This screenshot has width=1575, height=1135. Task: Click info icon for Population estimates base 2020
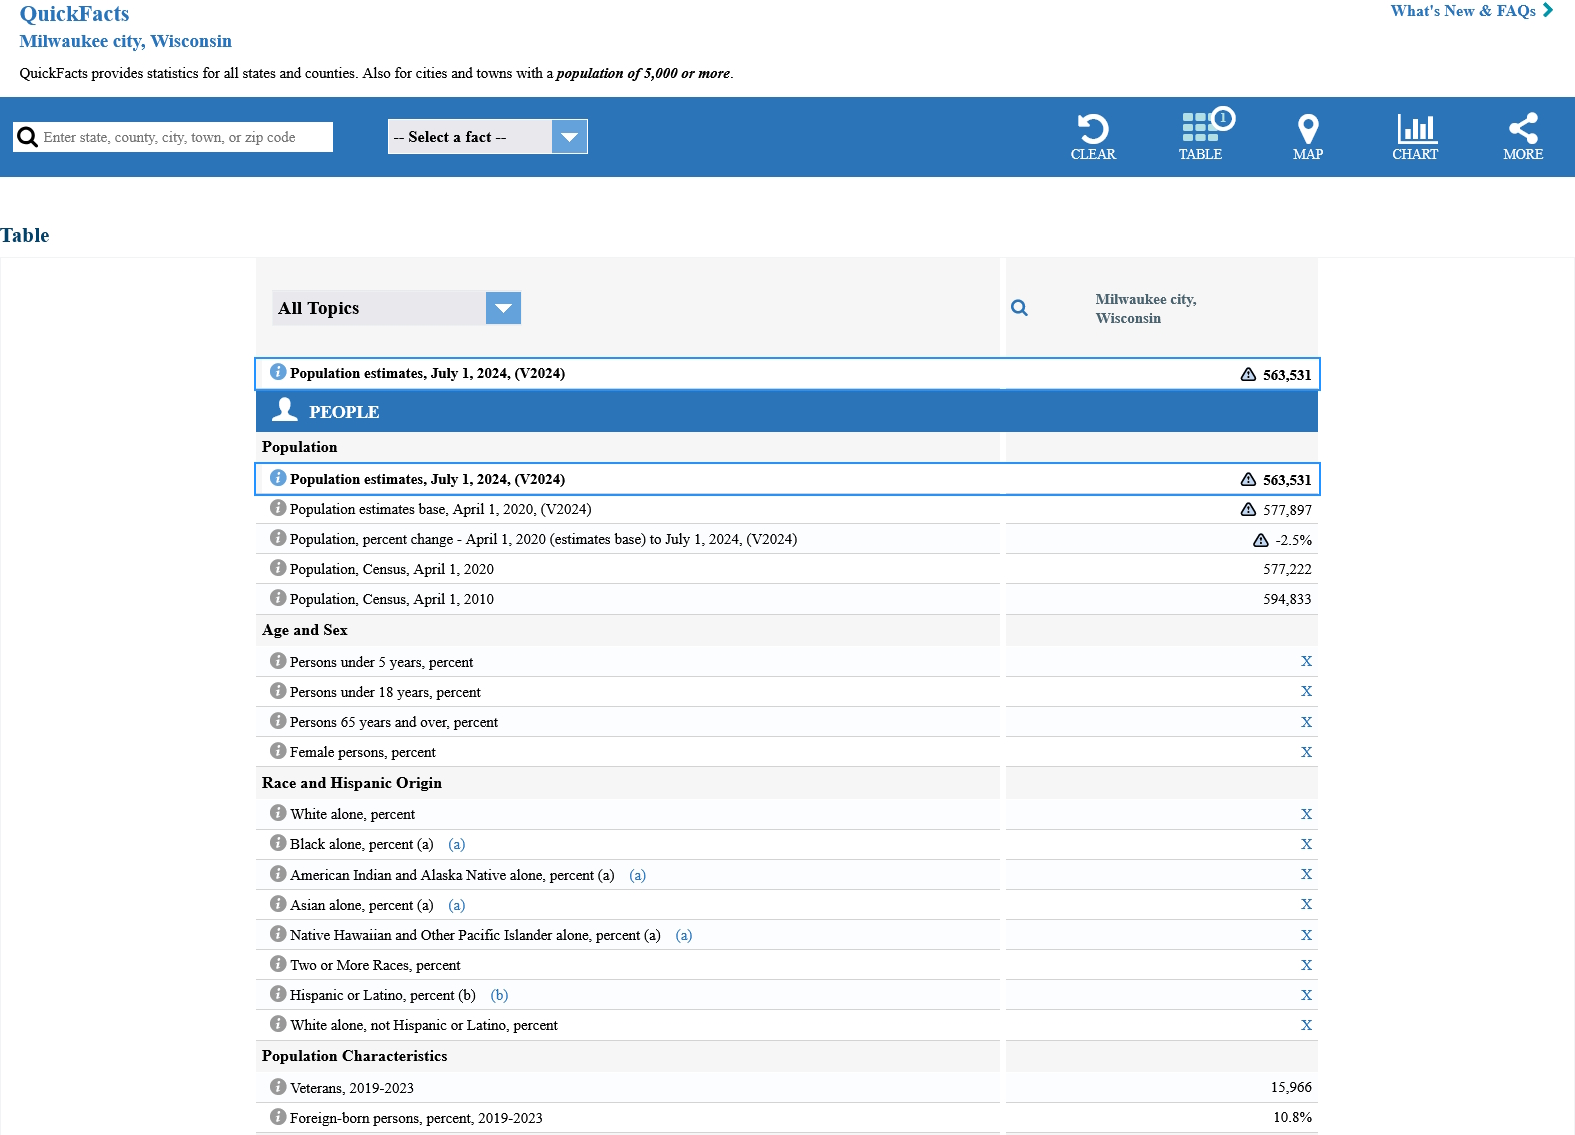click(x=278, y=508)
